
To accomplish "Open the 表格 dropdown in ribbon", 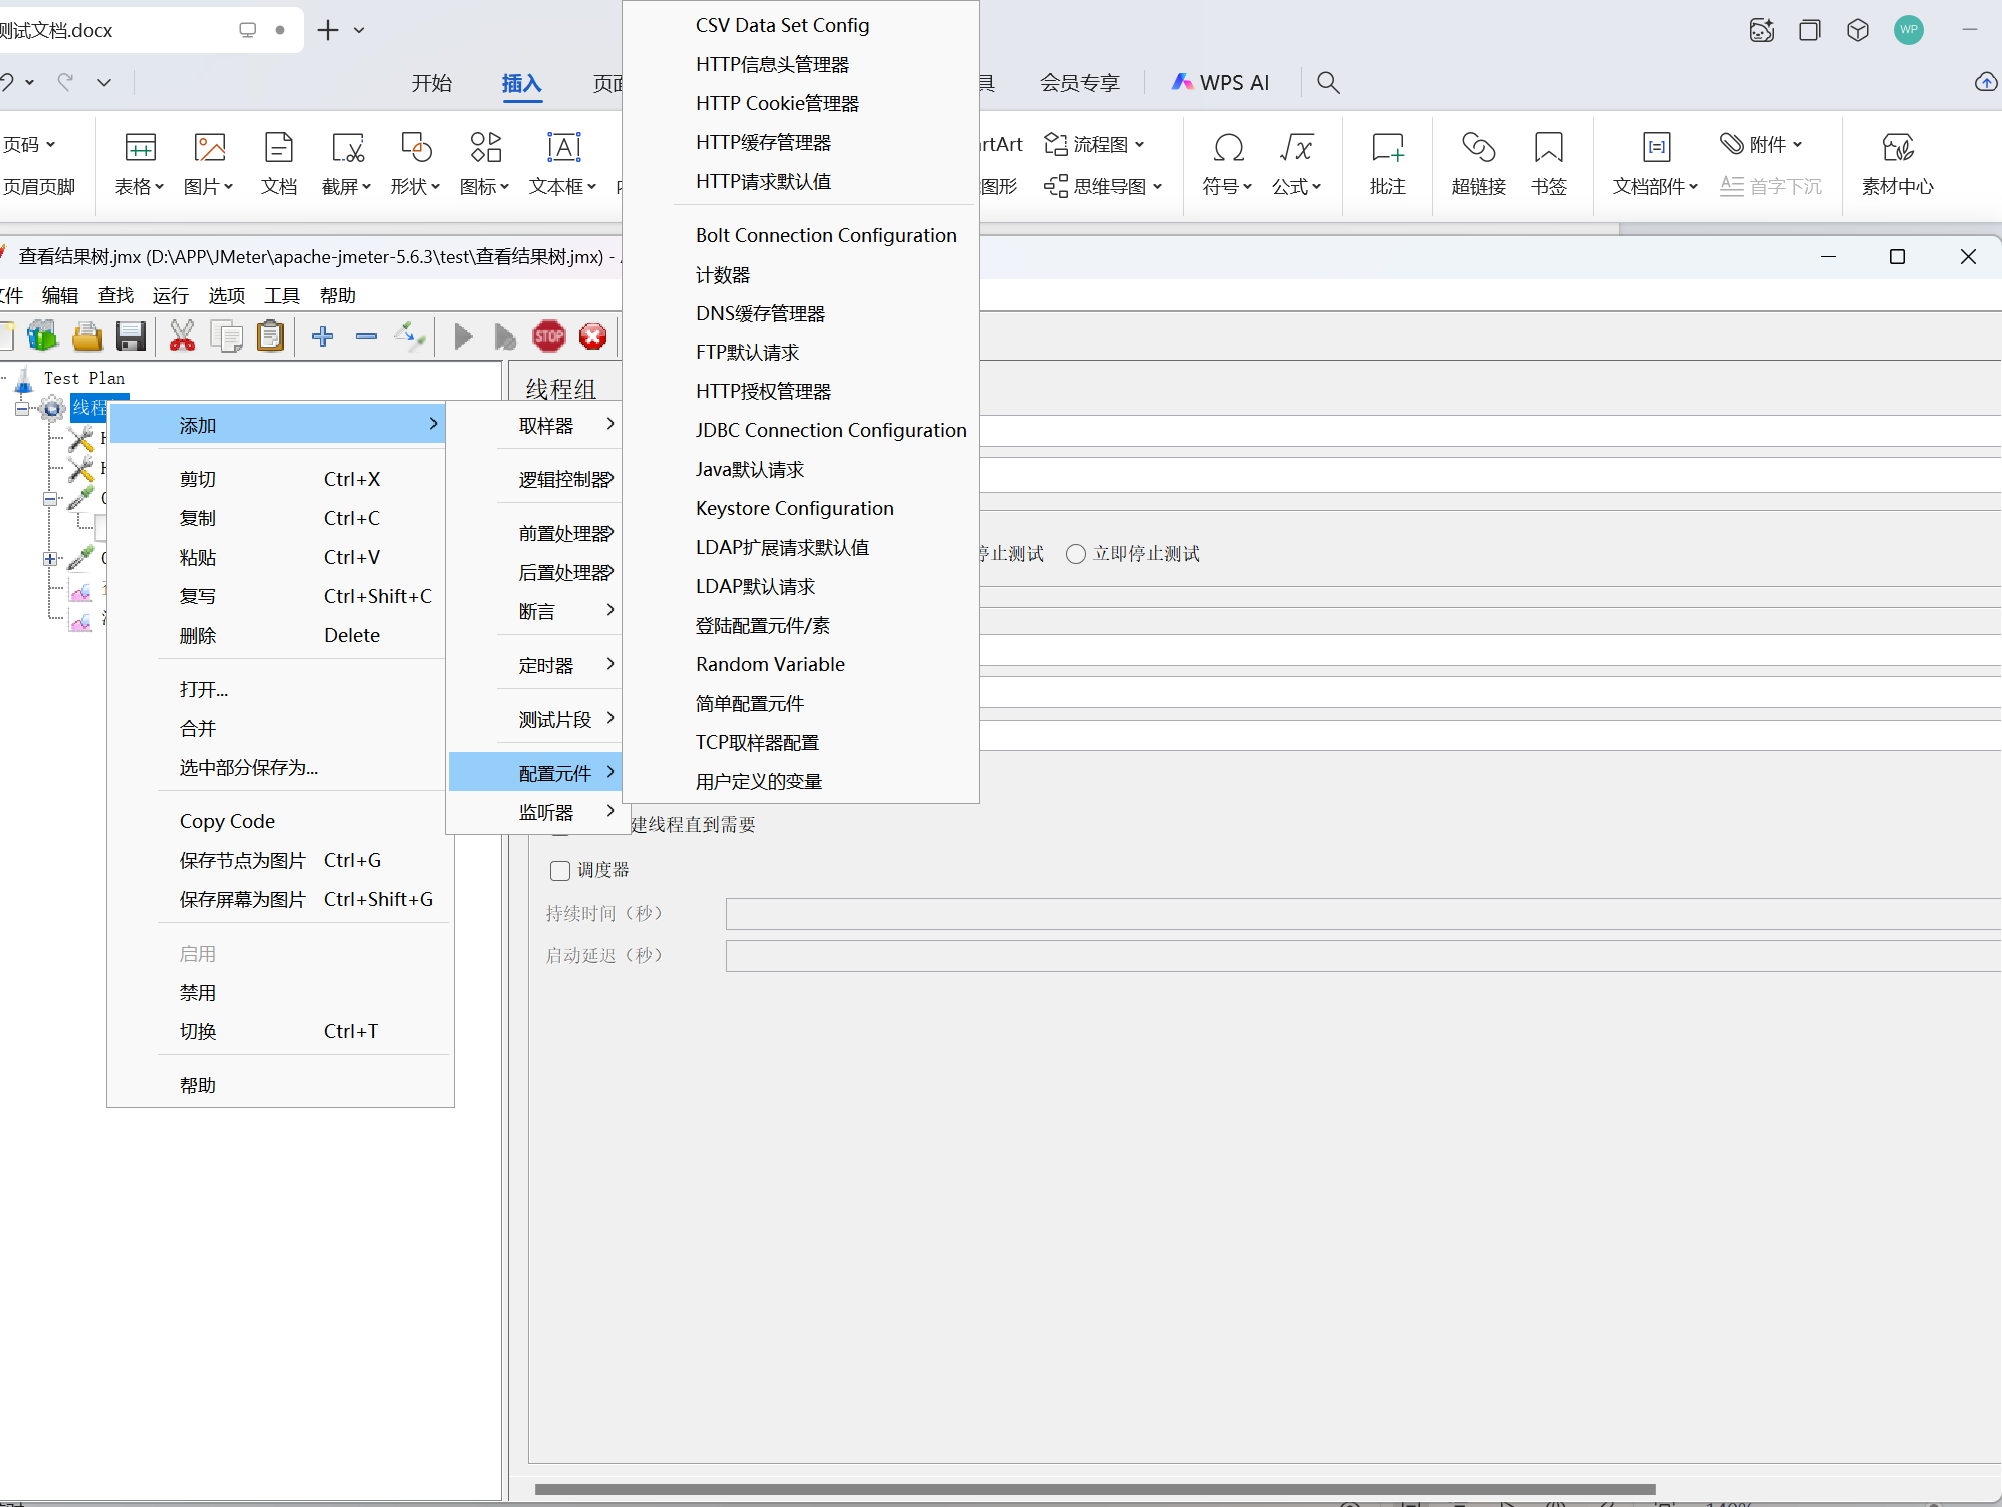I will coord(140,164).
